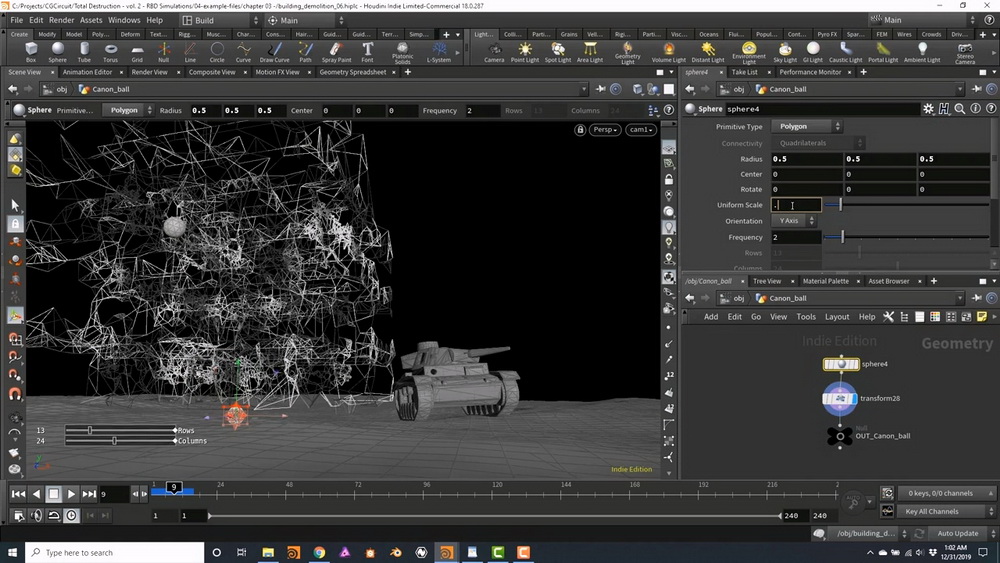Image resolution: width=1000 pixels, height=563 pixels.
Task: Switch to the Render View tab
Action: (149, 72)
